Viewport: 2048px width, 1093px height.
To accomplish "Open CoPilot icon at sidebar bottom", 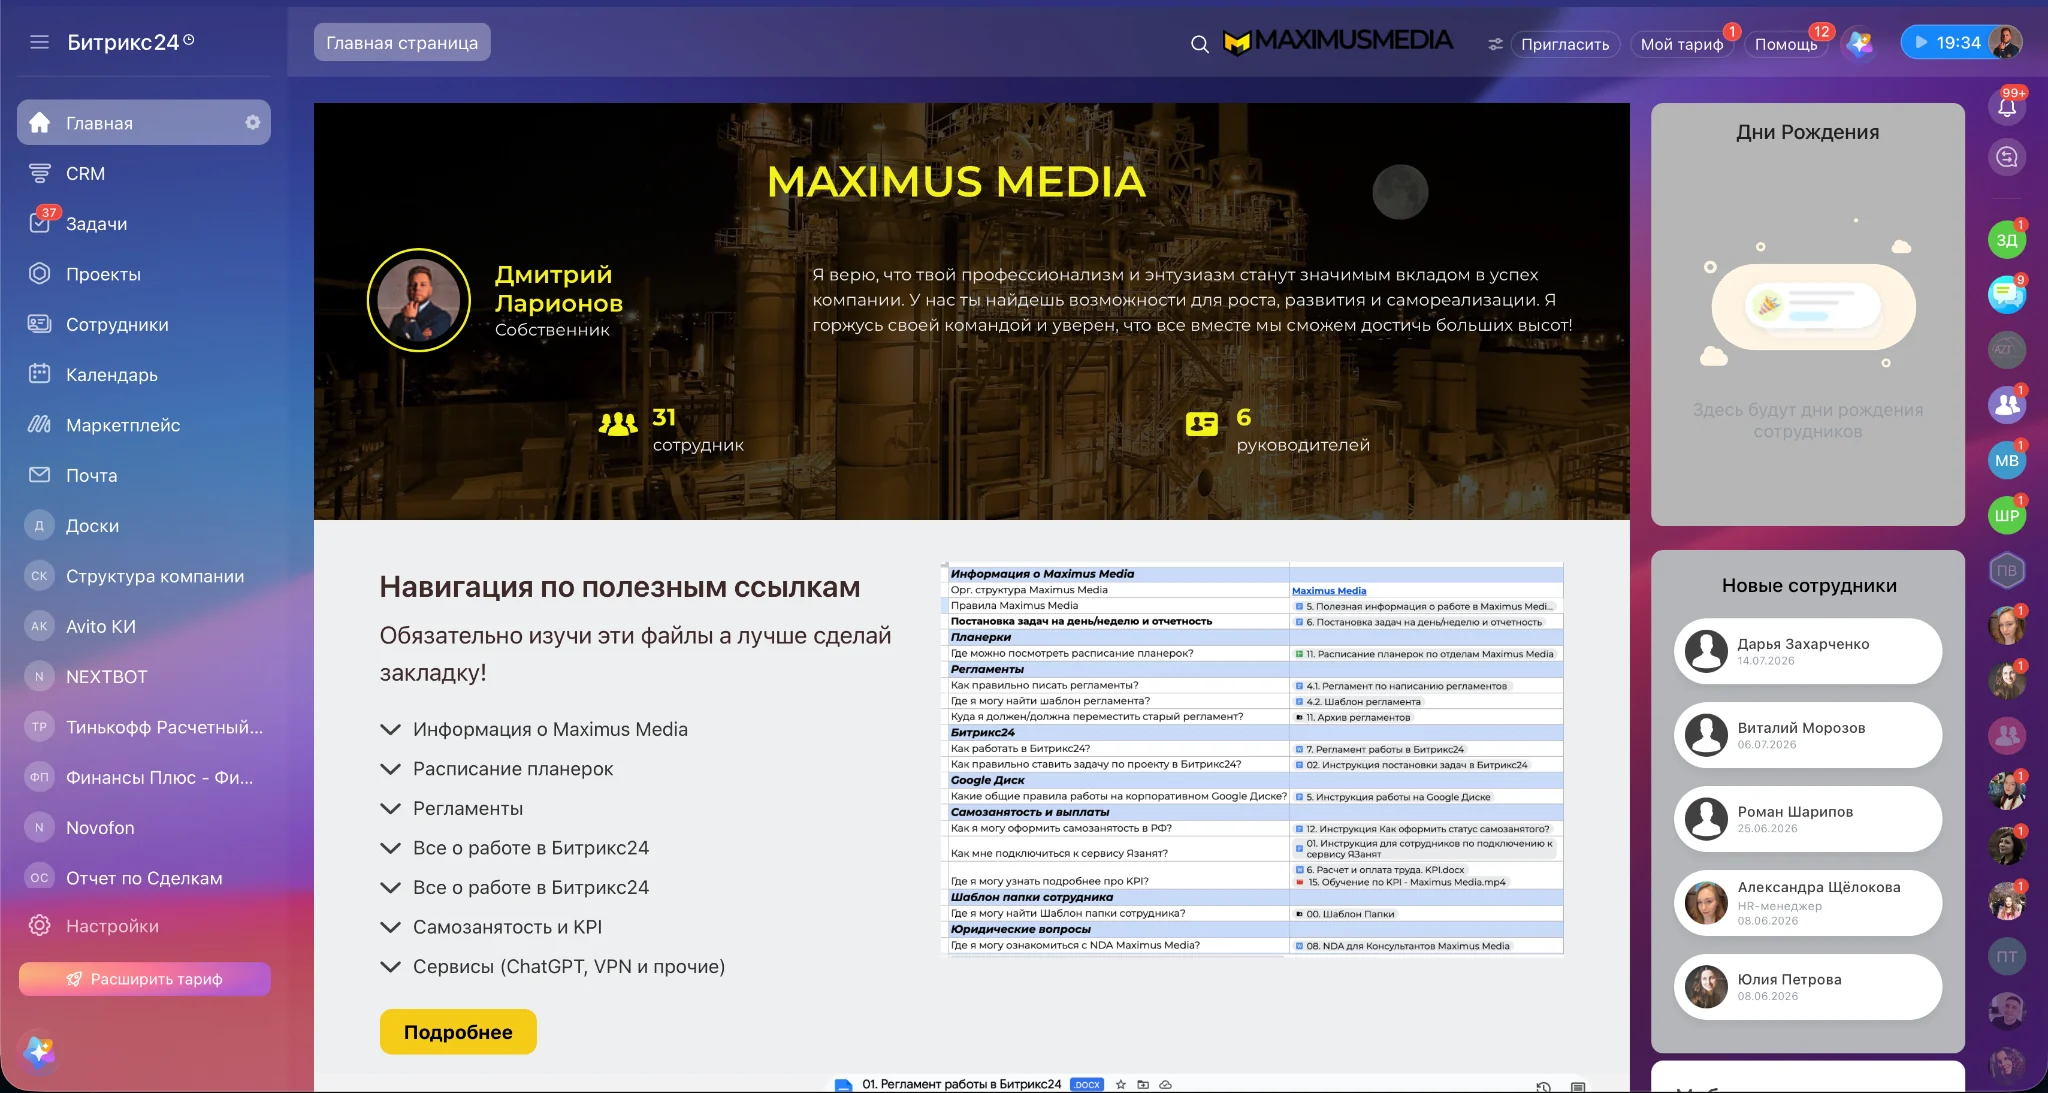I will [39, 1052].
